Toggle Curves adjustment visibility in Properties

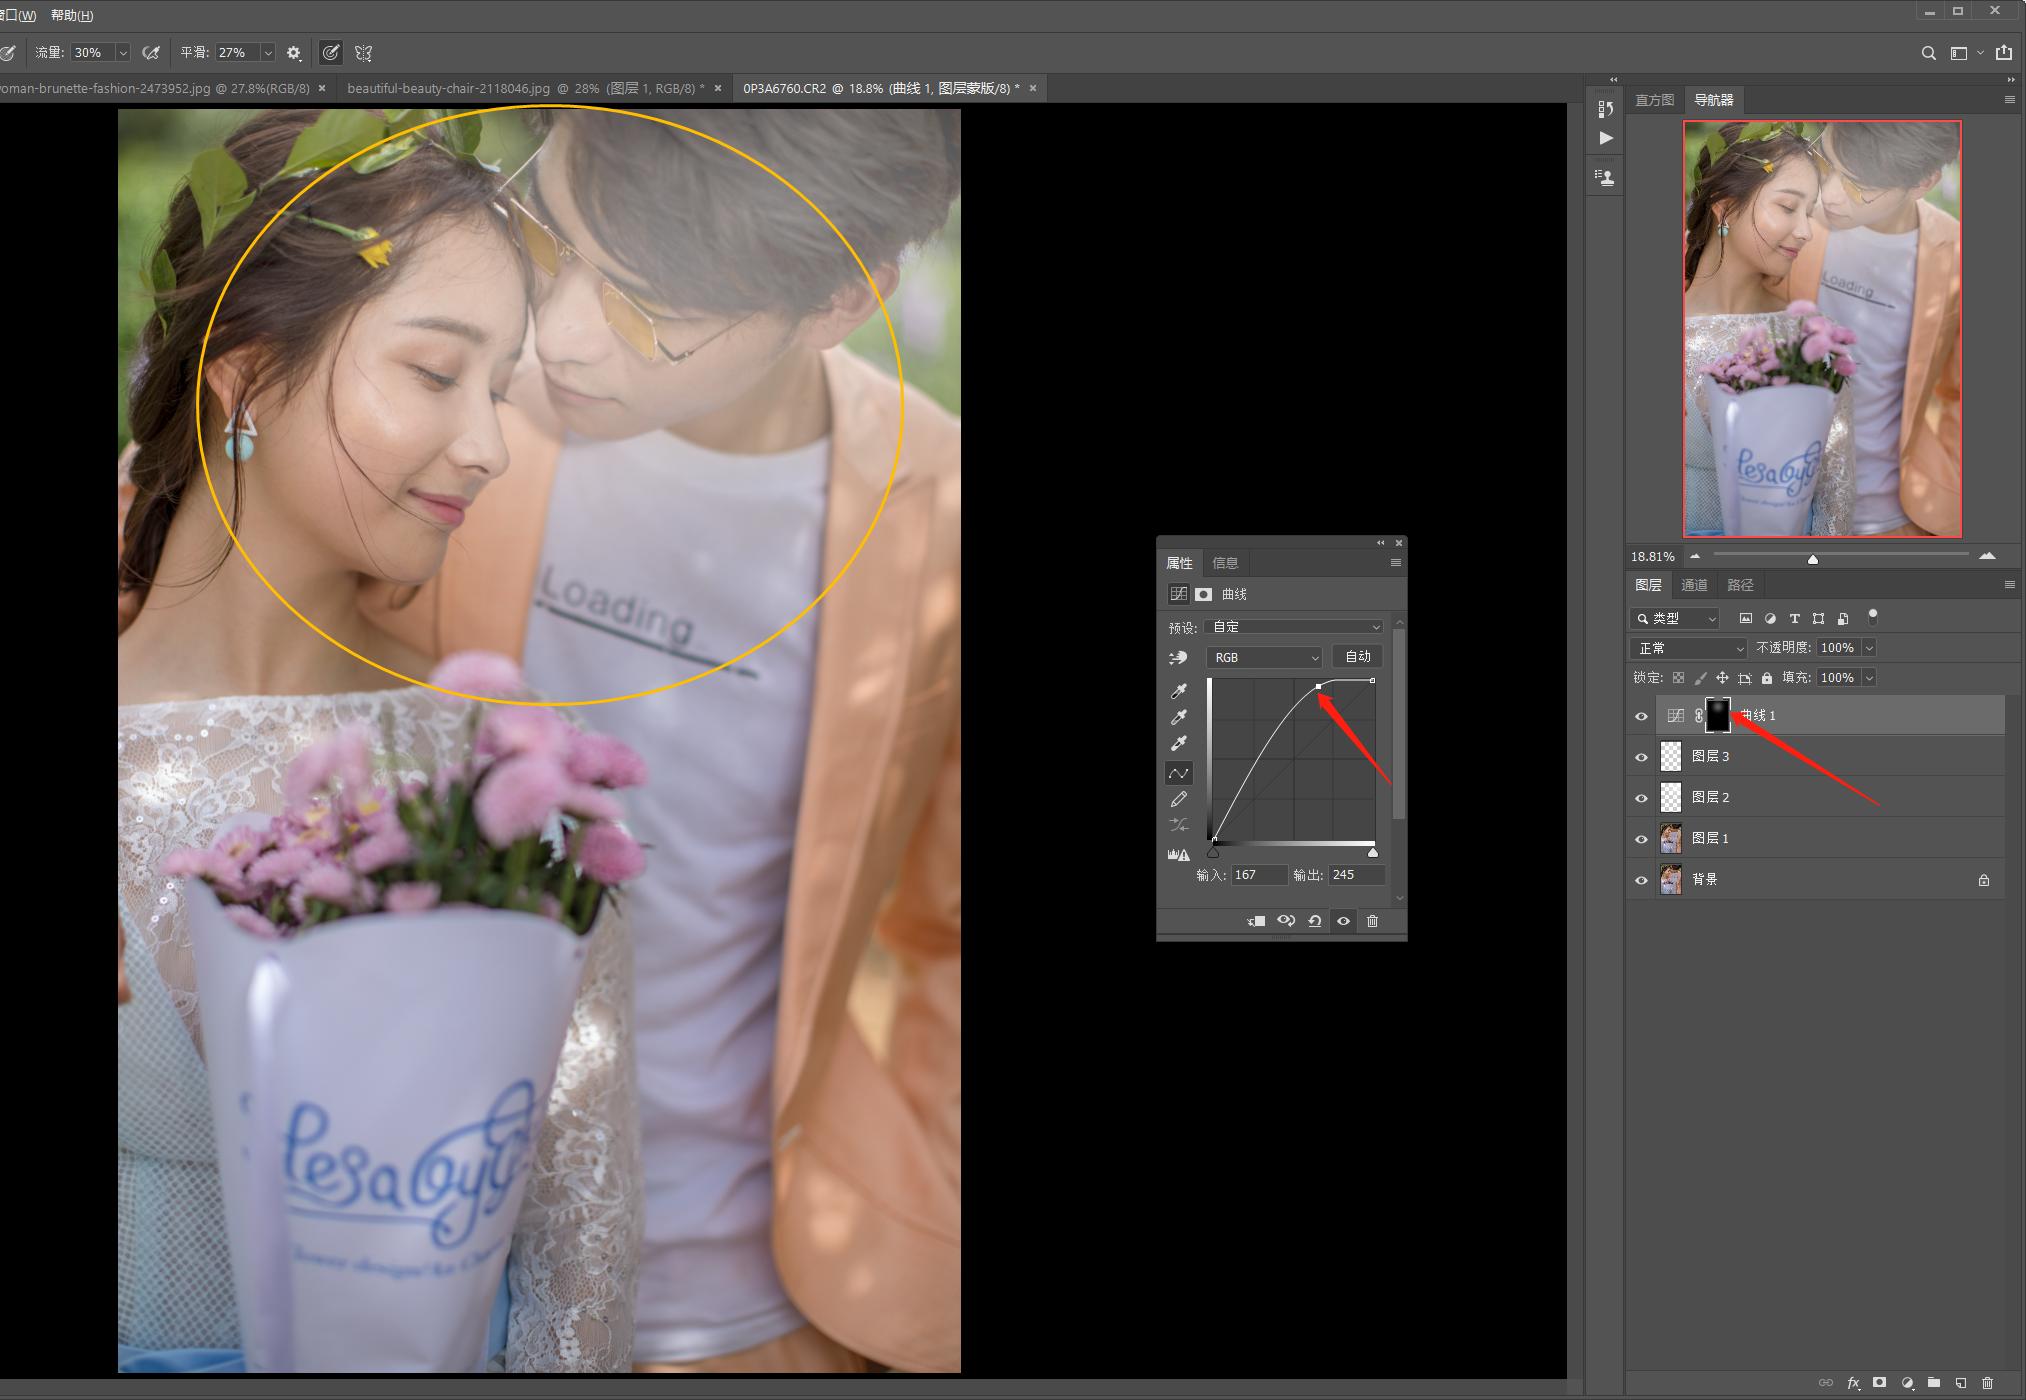point(1343,921)
